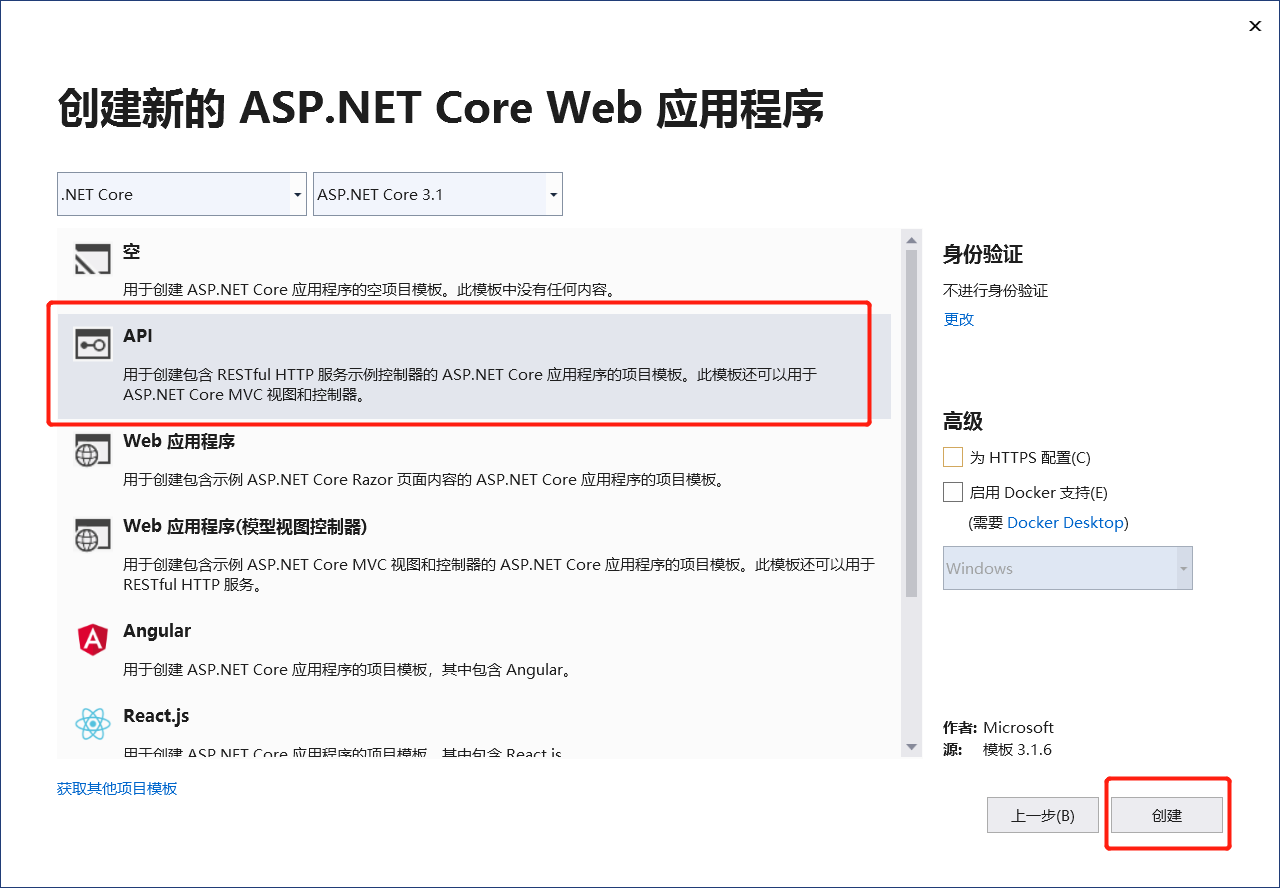Click the 创建 button

(x=1167, y=815)
